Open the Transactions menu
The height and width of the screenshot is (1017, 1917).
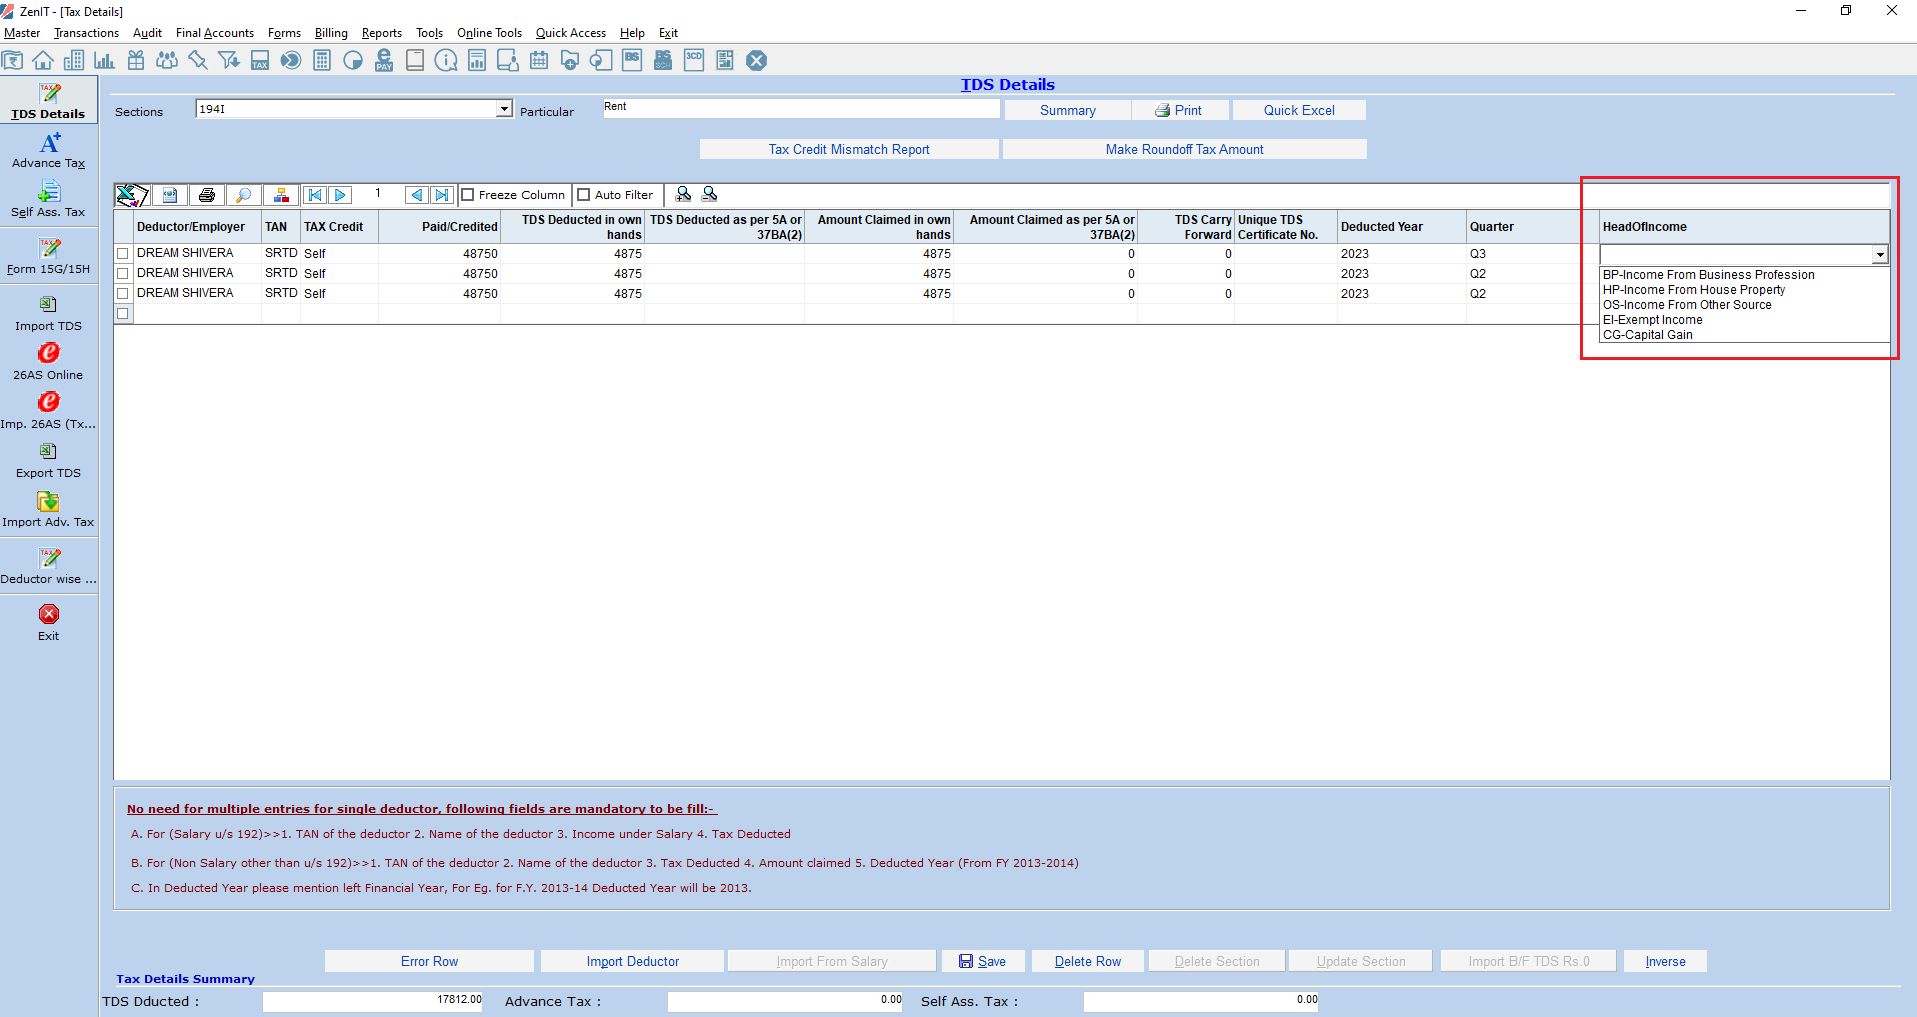pyautogui.click(x=86, y=33)
